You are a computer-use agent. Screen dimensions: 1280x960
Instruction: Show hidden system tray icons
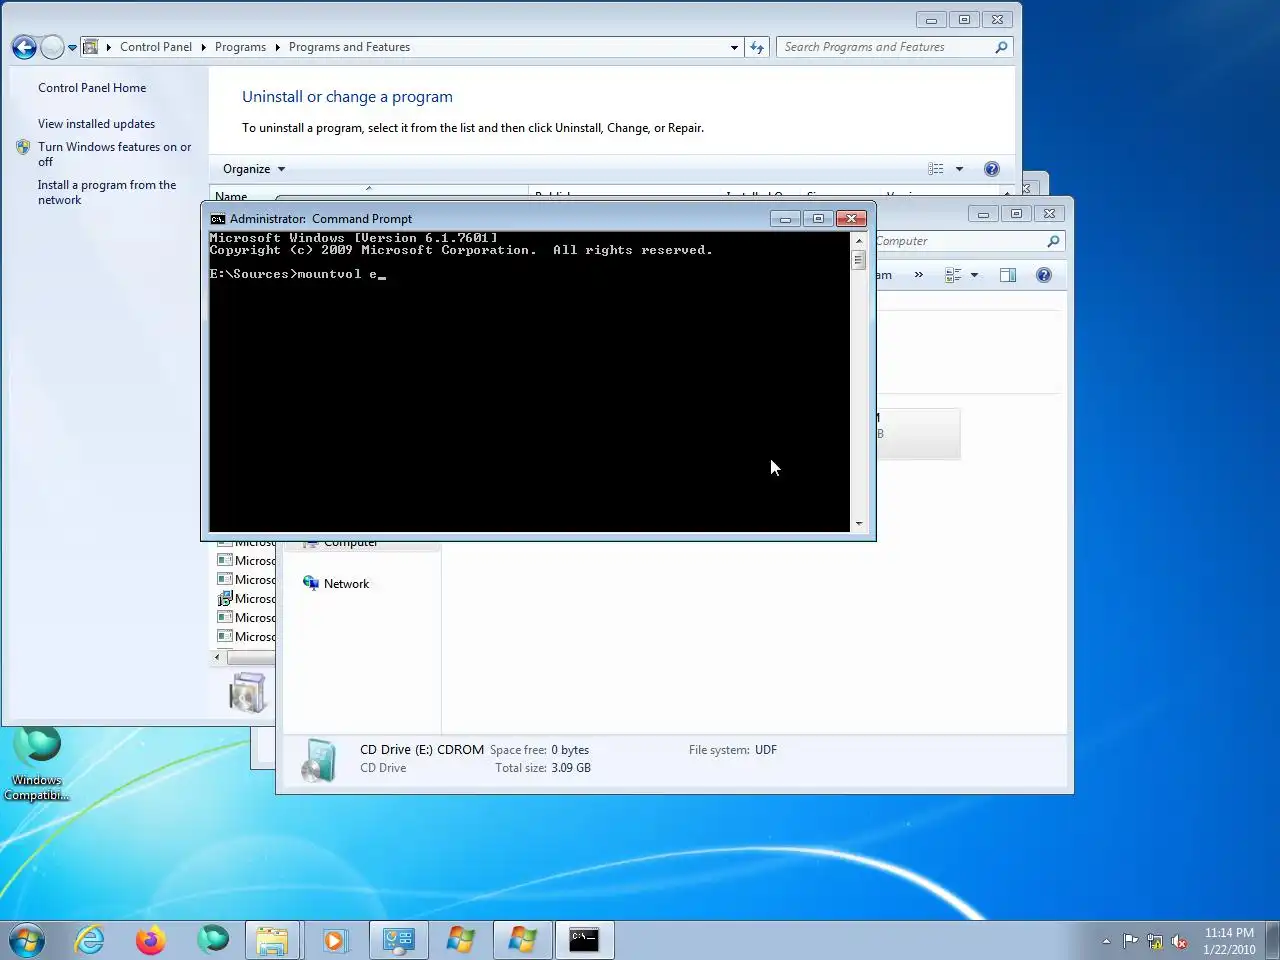[x=1106, y=941]
